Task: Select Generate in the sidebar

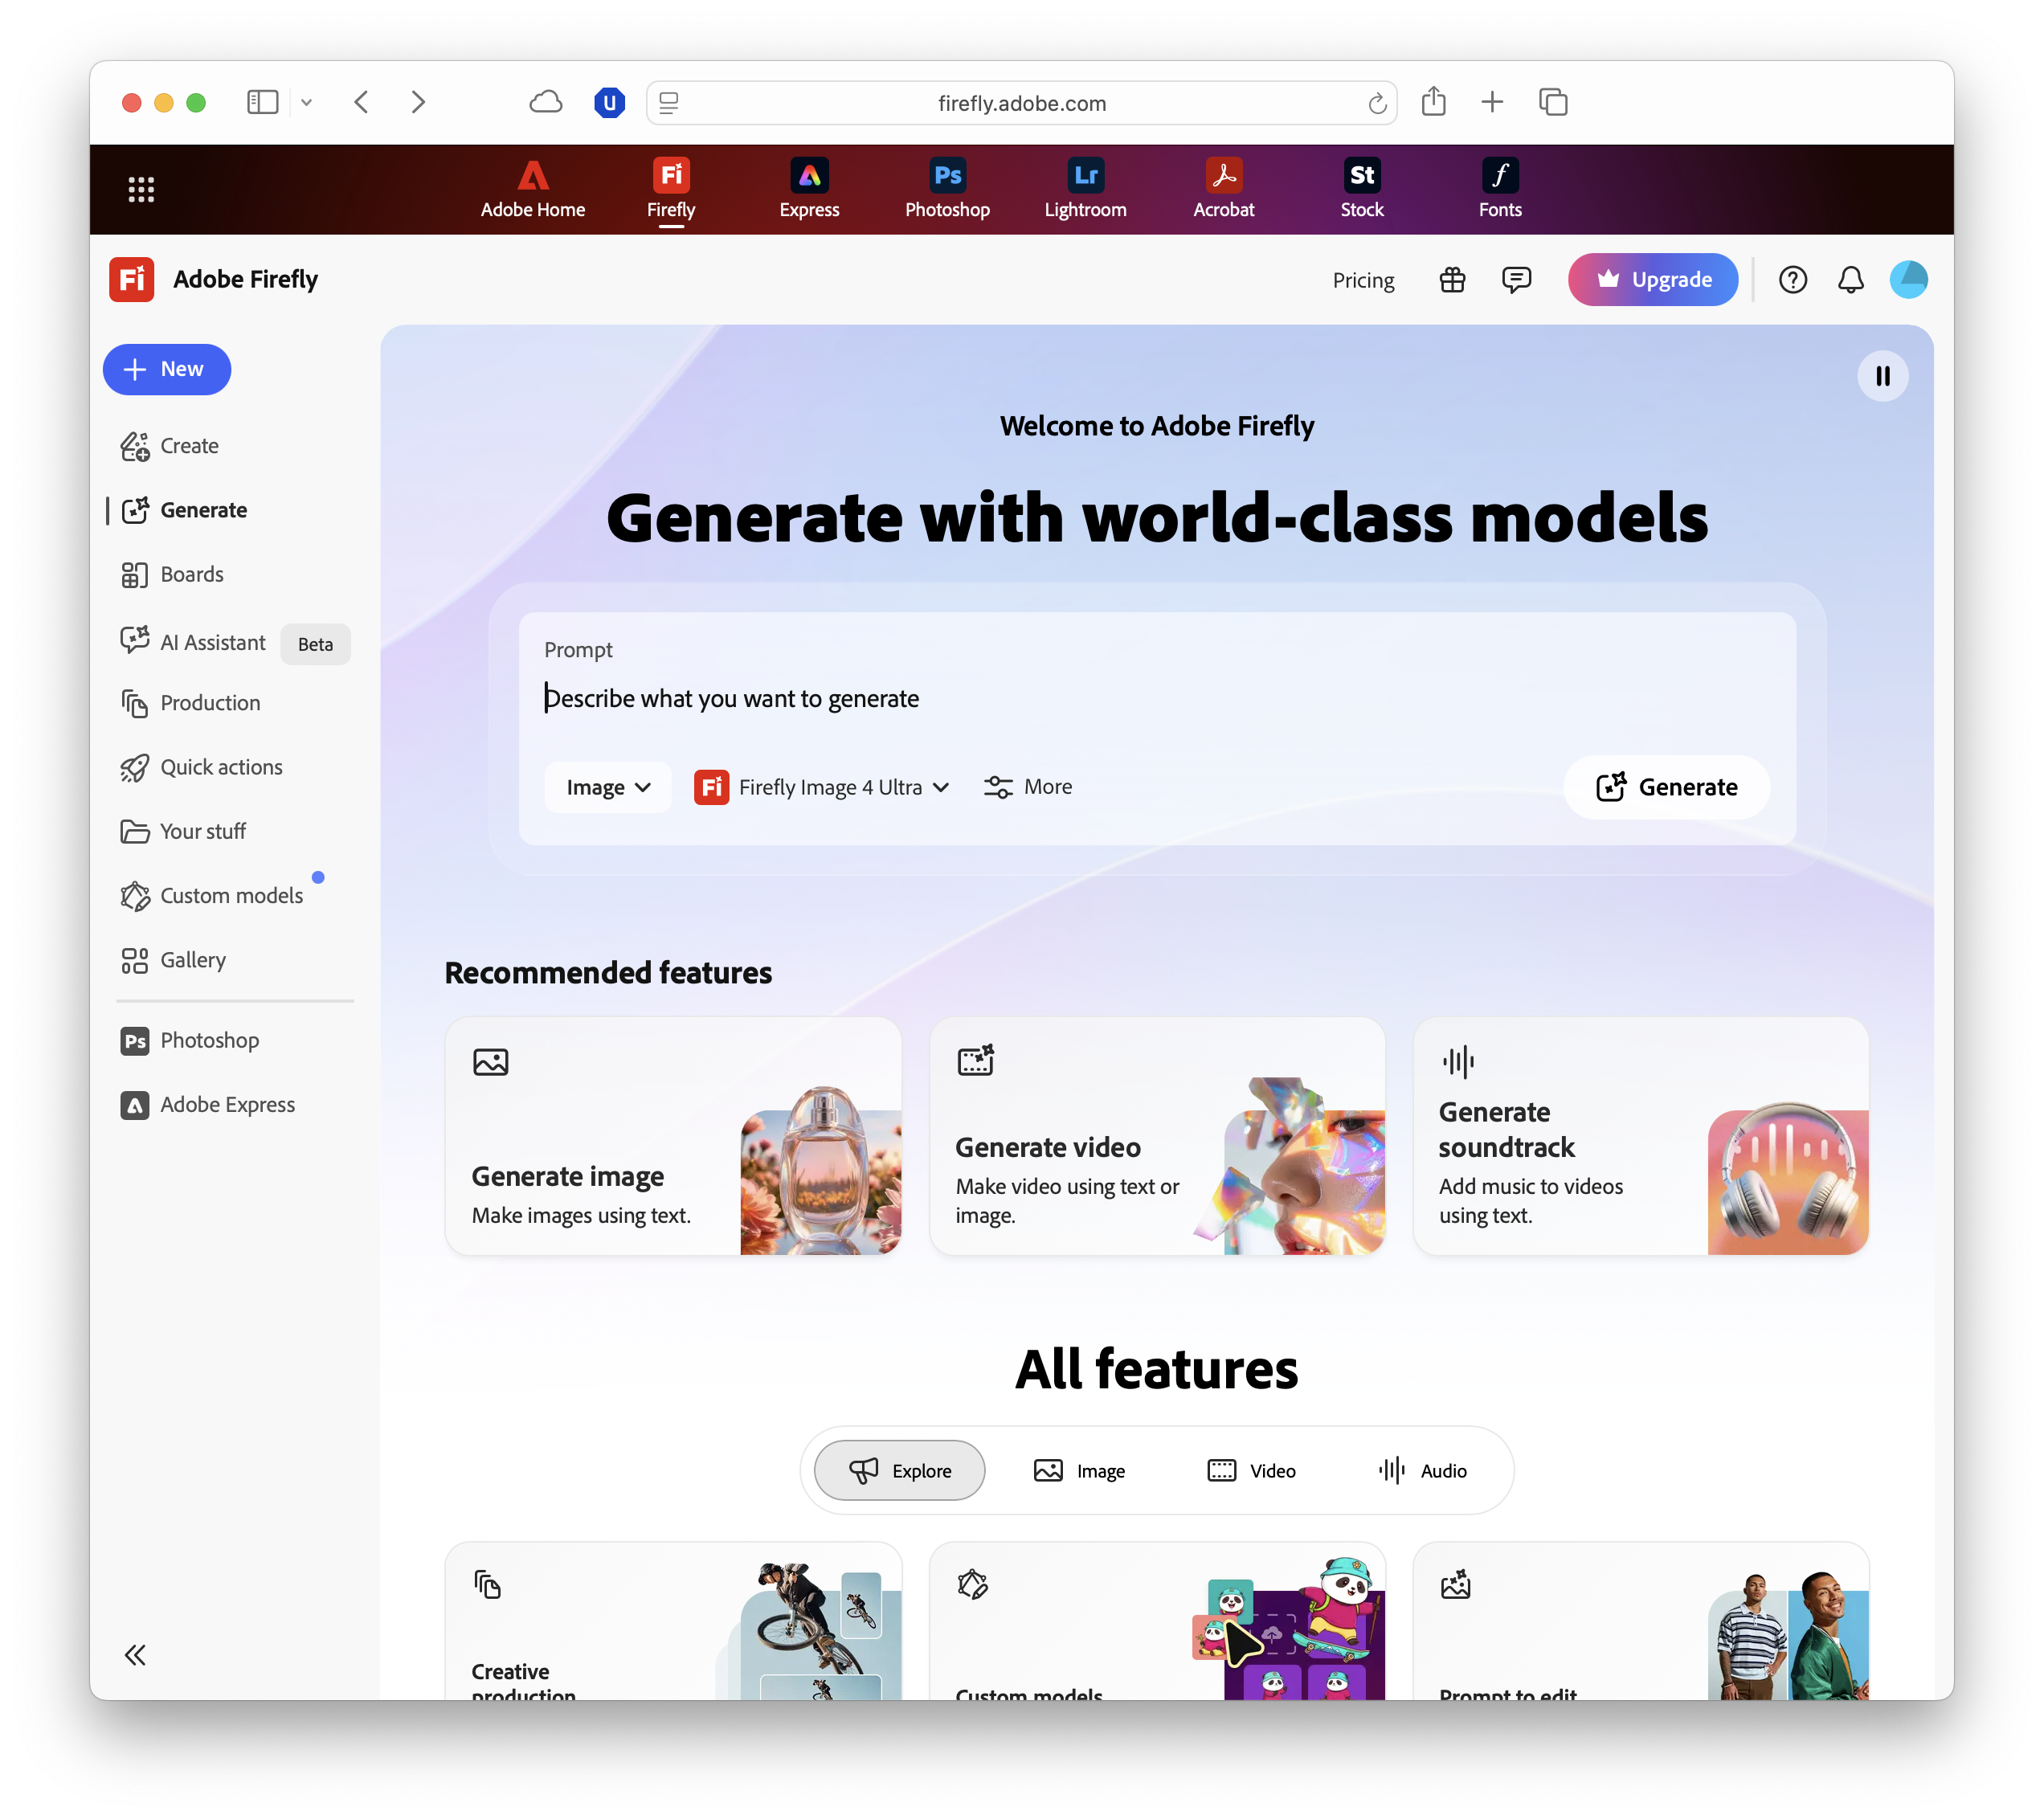Action: click(184, 510)
